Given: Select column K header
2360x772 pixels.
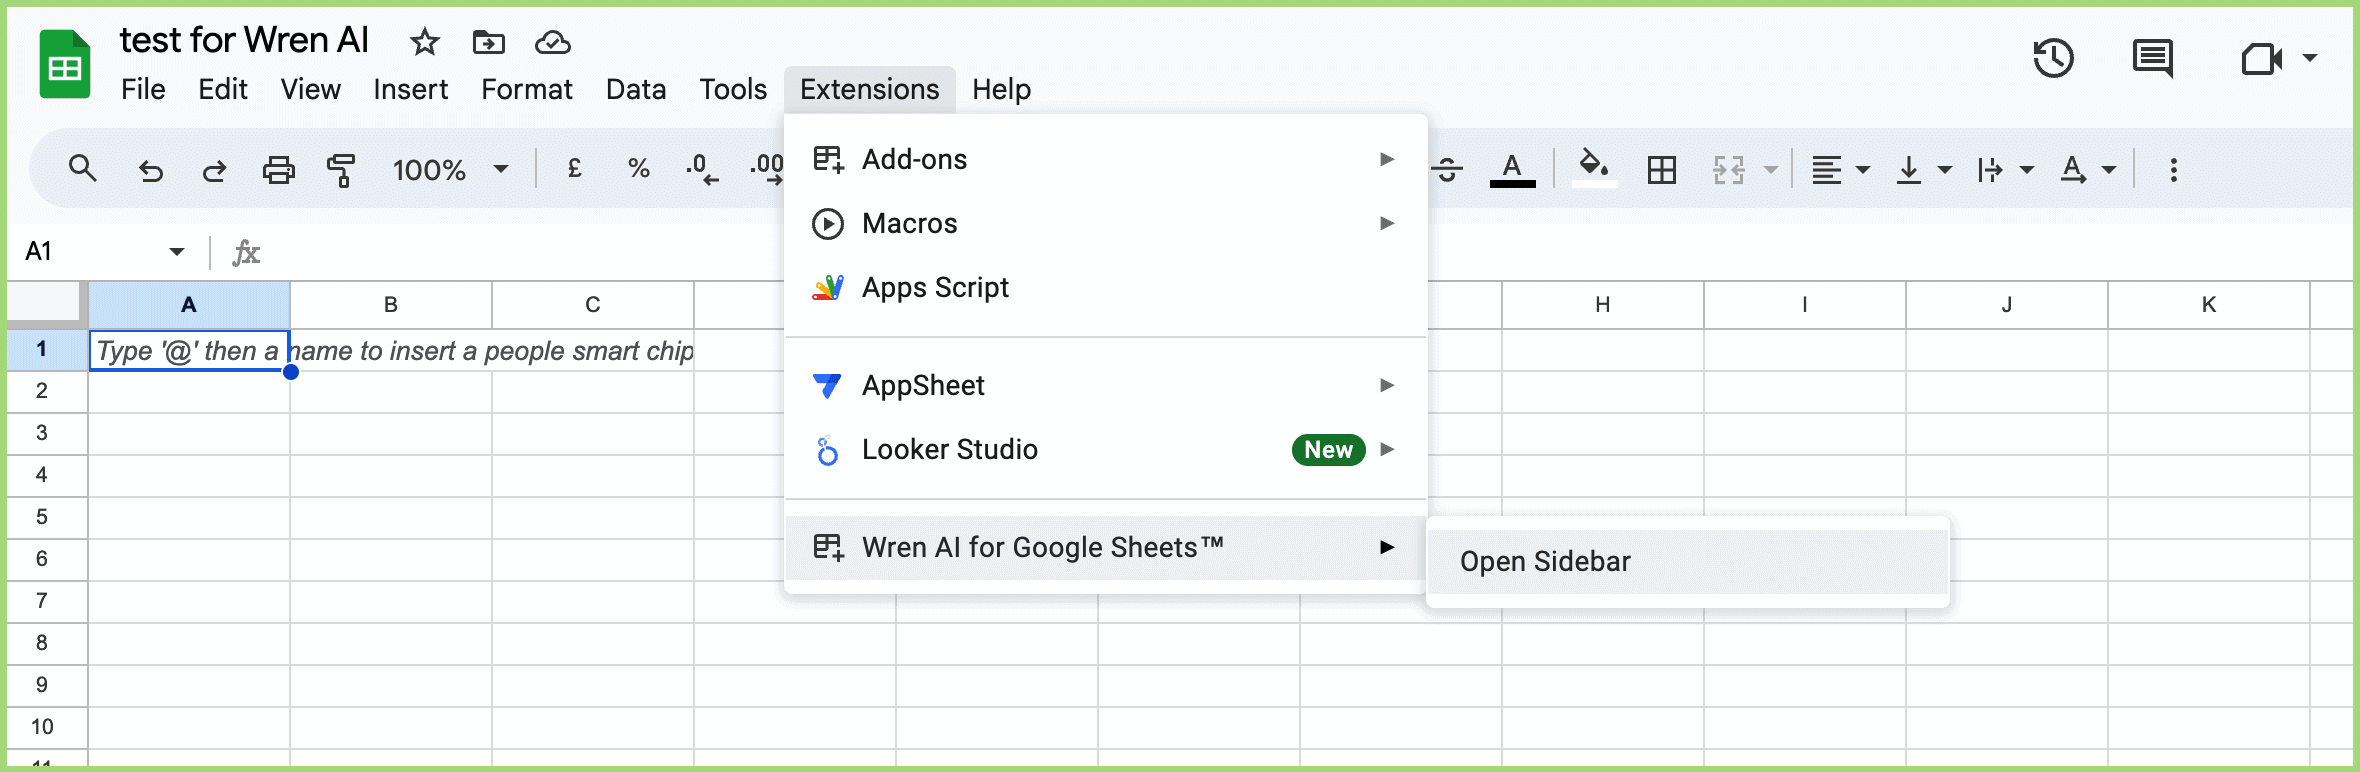Looking at the screenshot, I should pyautogui.click(x=2209, y=305).
